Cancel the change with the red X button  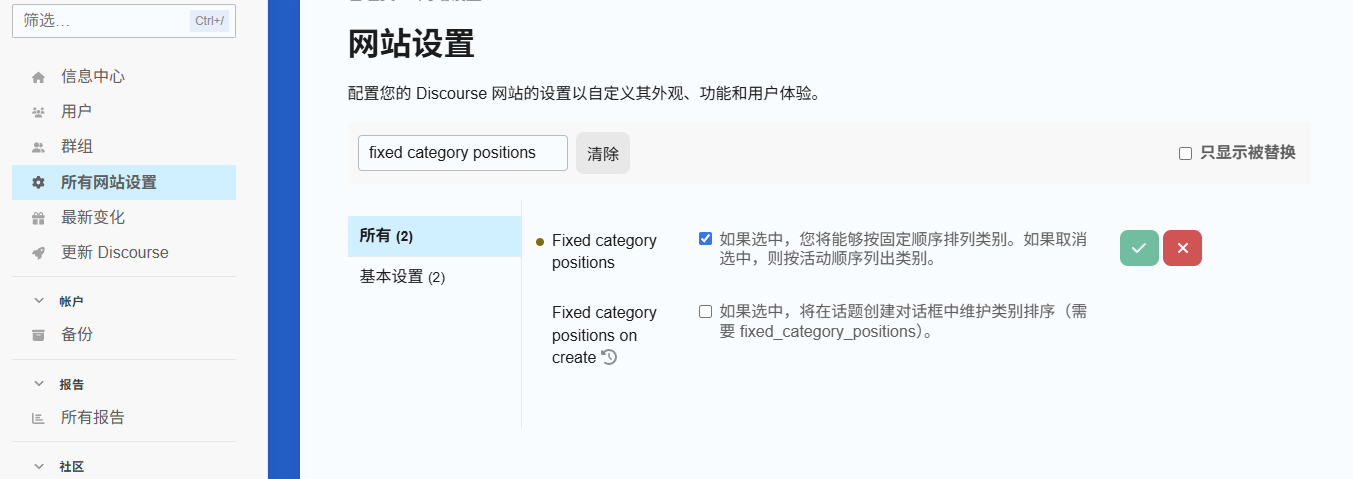[1182, 248]
